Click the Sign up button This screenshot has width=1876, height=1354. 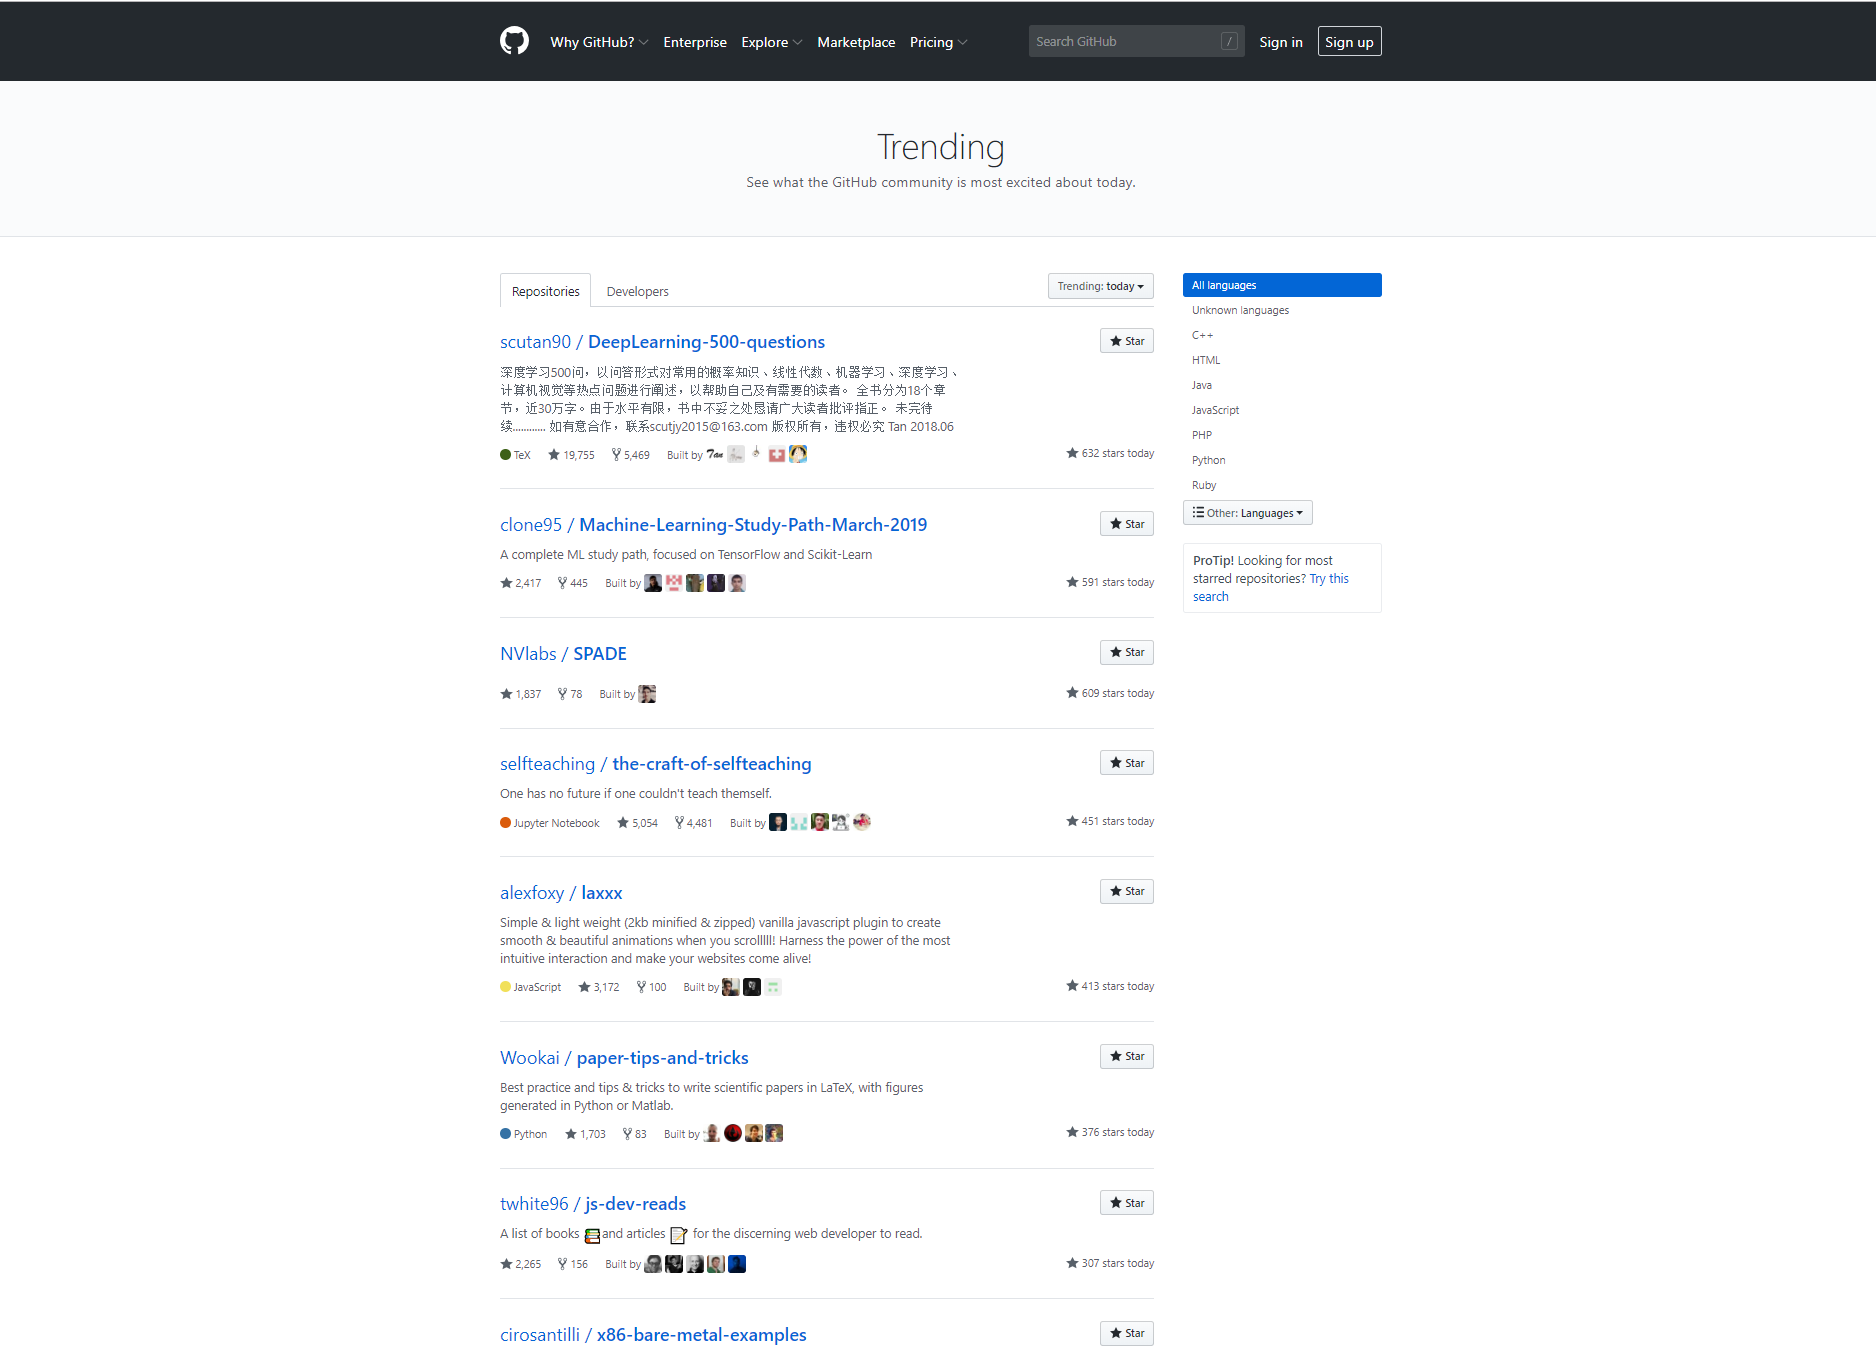click(1349, 41)
